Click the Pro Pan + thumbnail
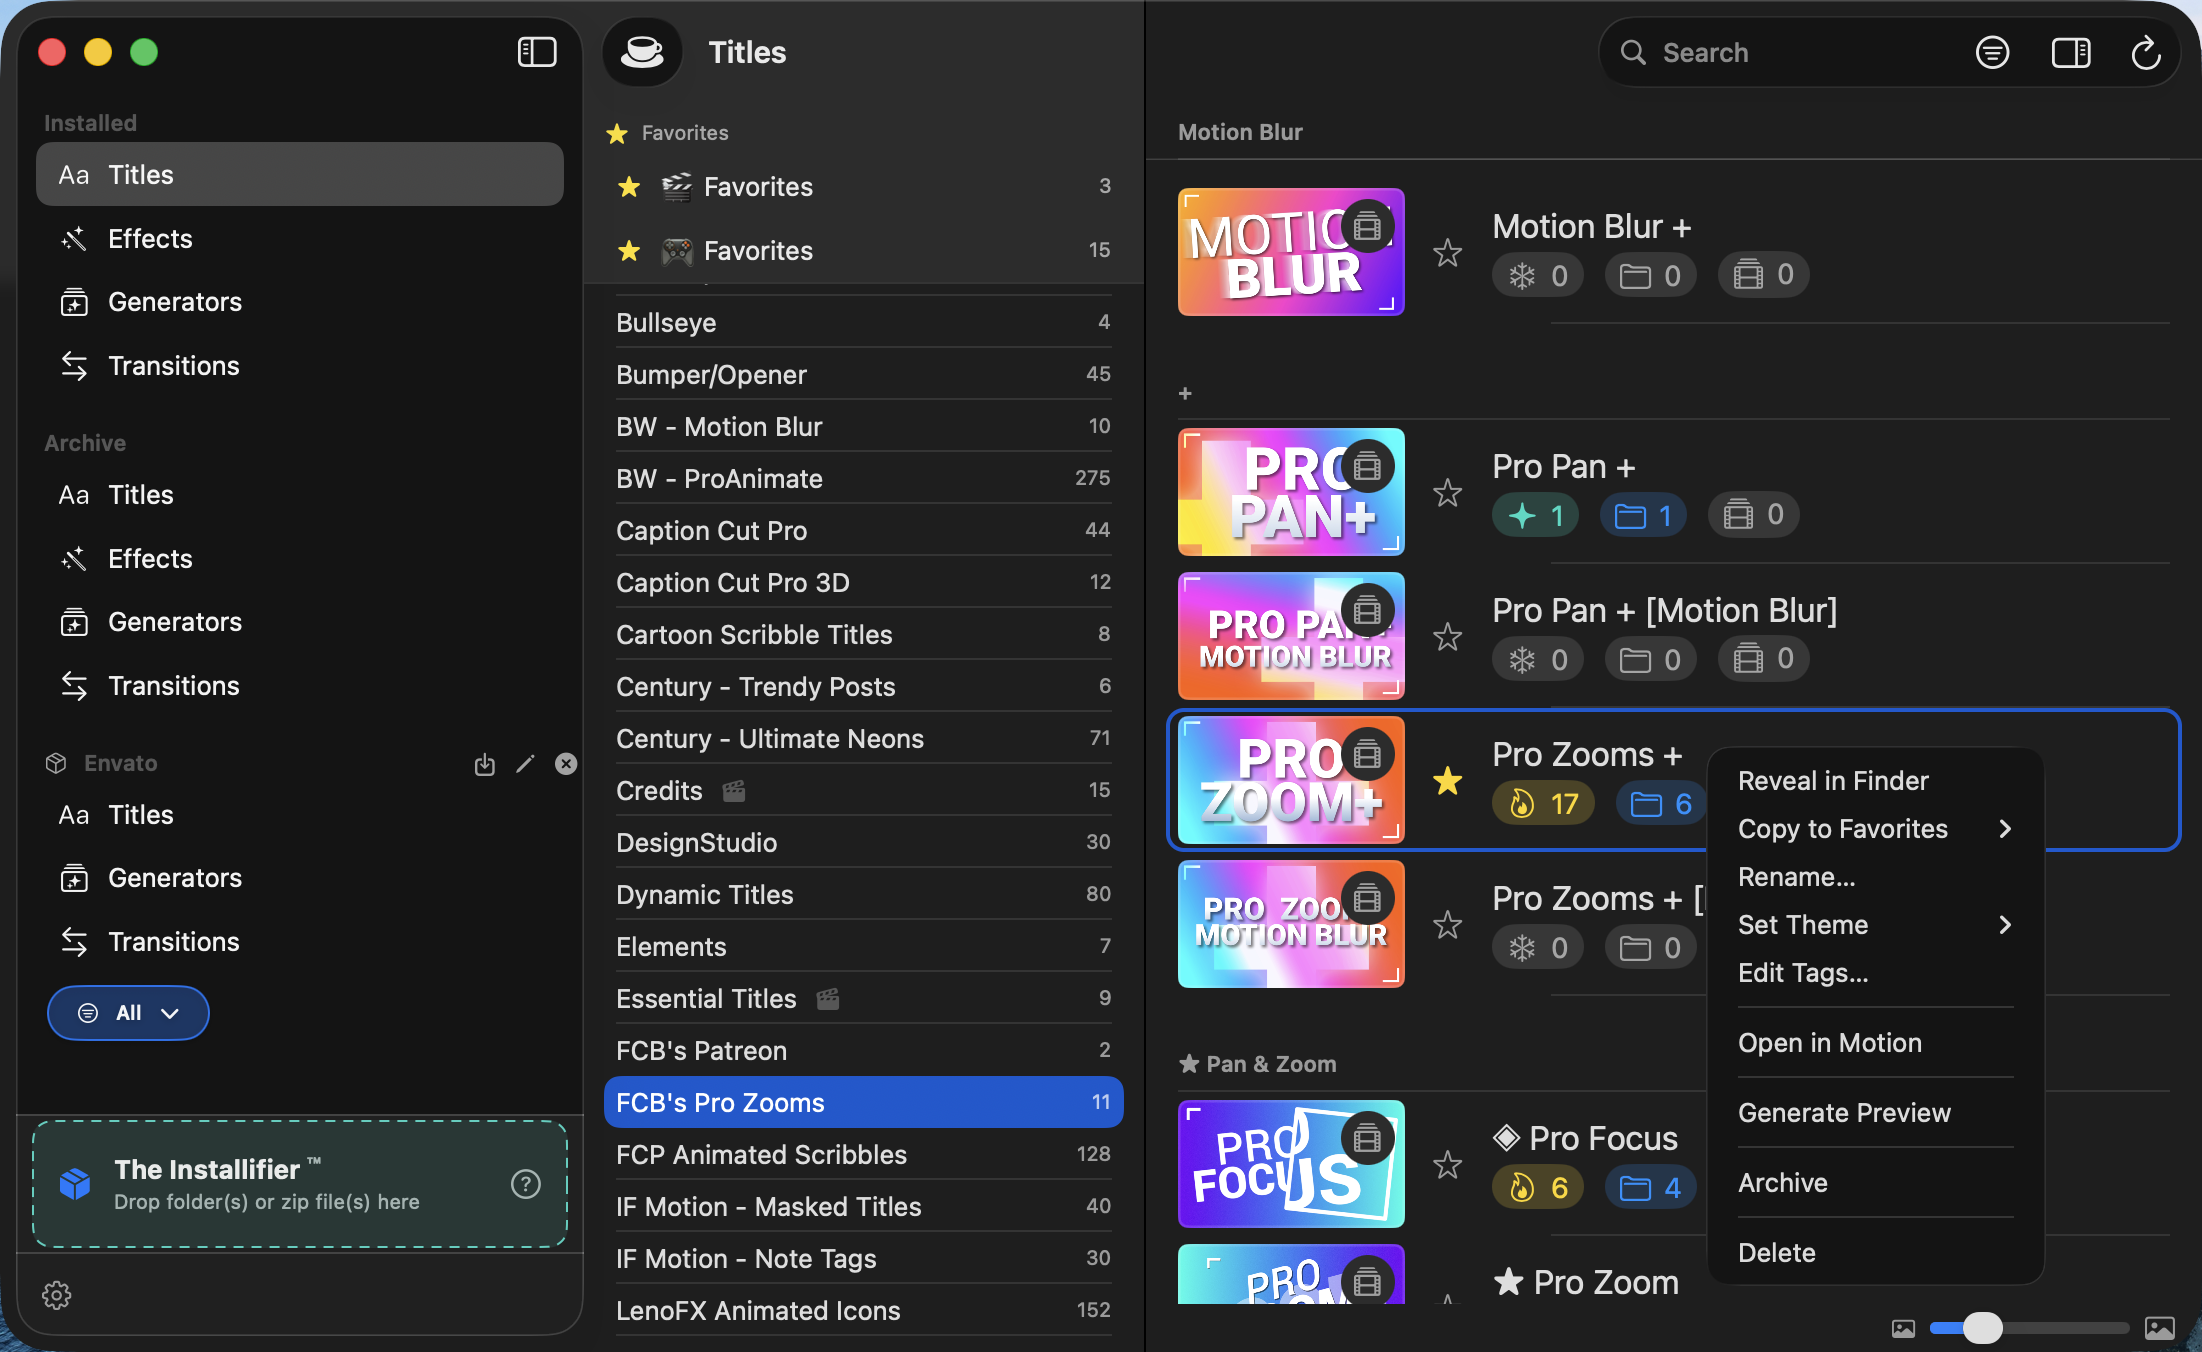 coord(1290,491)
